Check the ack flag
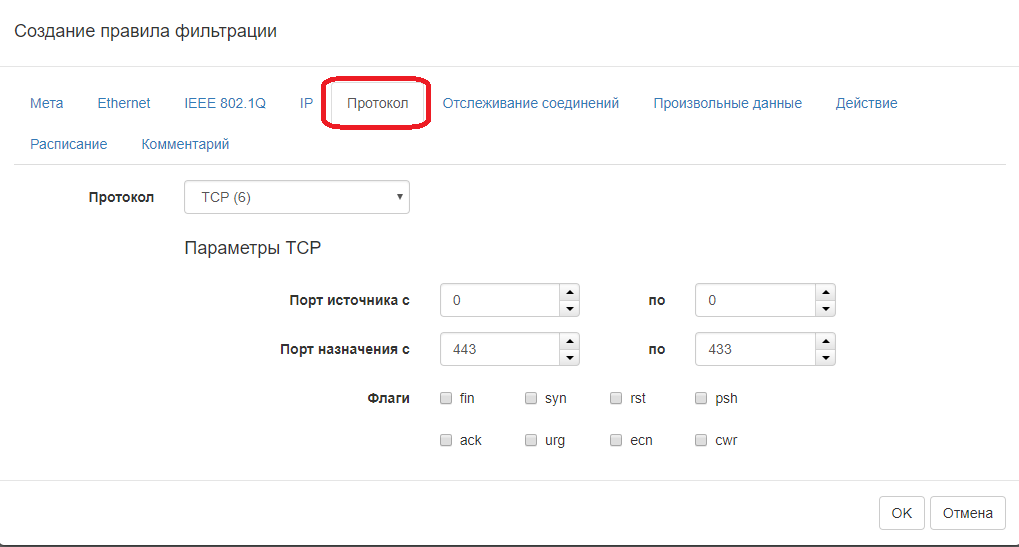This screenshot has width=1019, height=547. coord(446,440)
